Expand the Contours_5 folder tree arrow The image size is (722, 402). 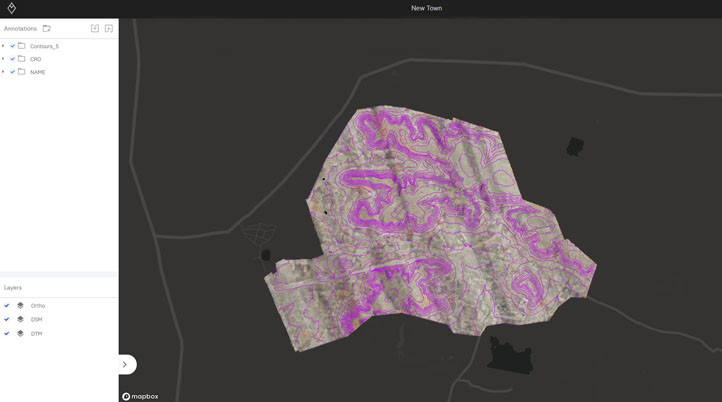(x=4, y=46)
